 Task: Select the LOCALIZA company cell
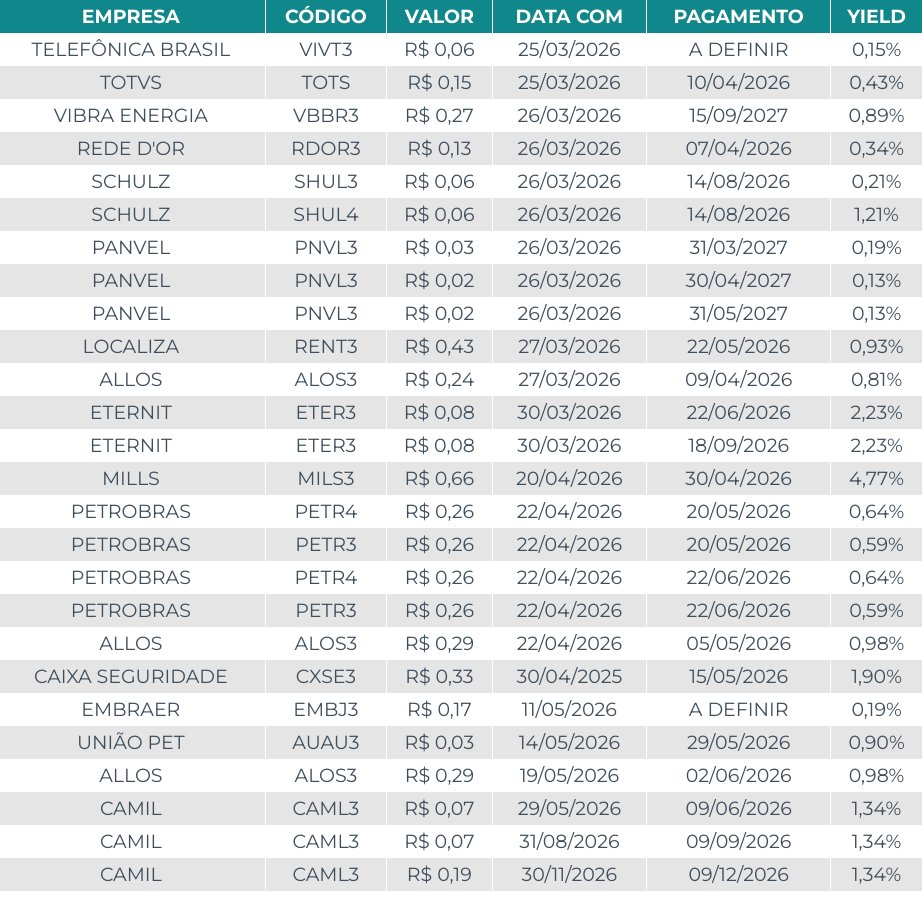coord(131,346)
